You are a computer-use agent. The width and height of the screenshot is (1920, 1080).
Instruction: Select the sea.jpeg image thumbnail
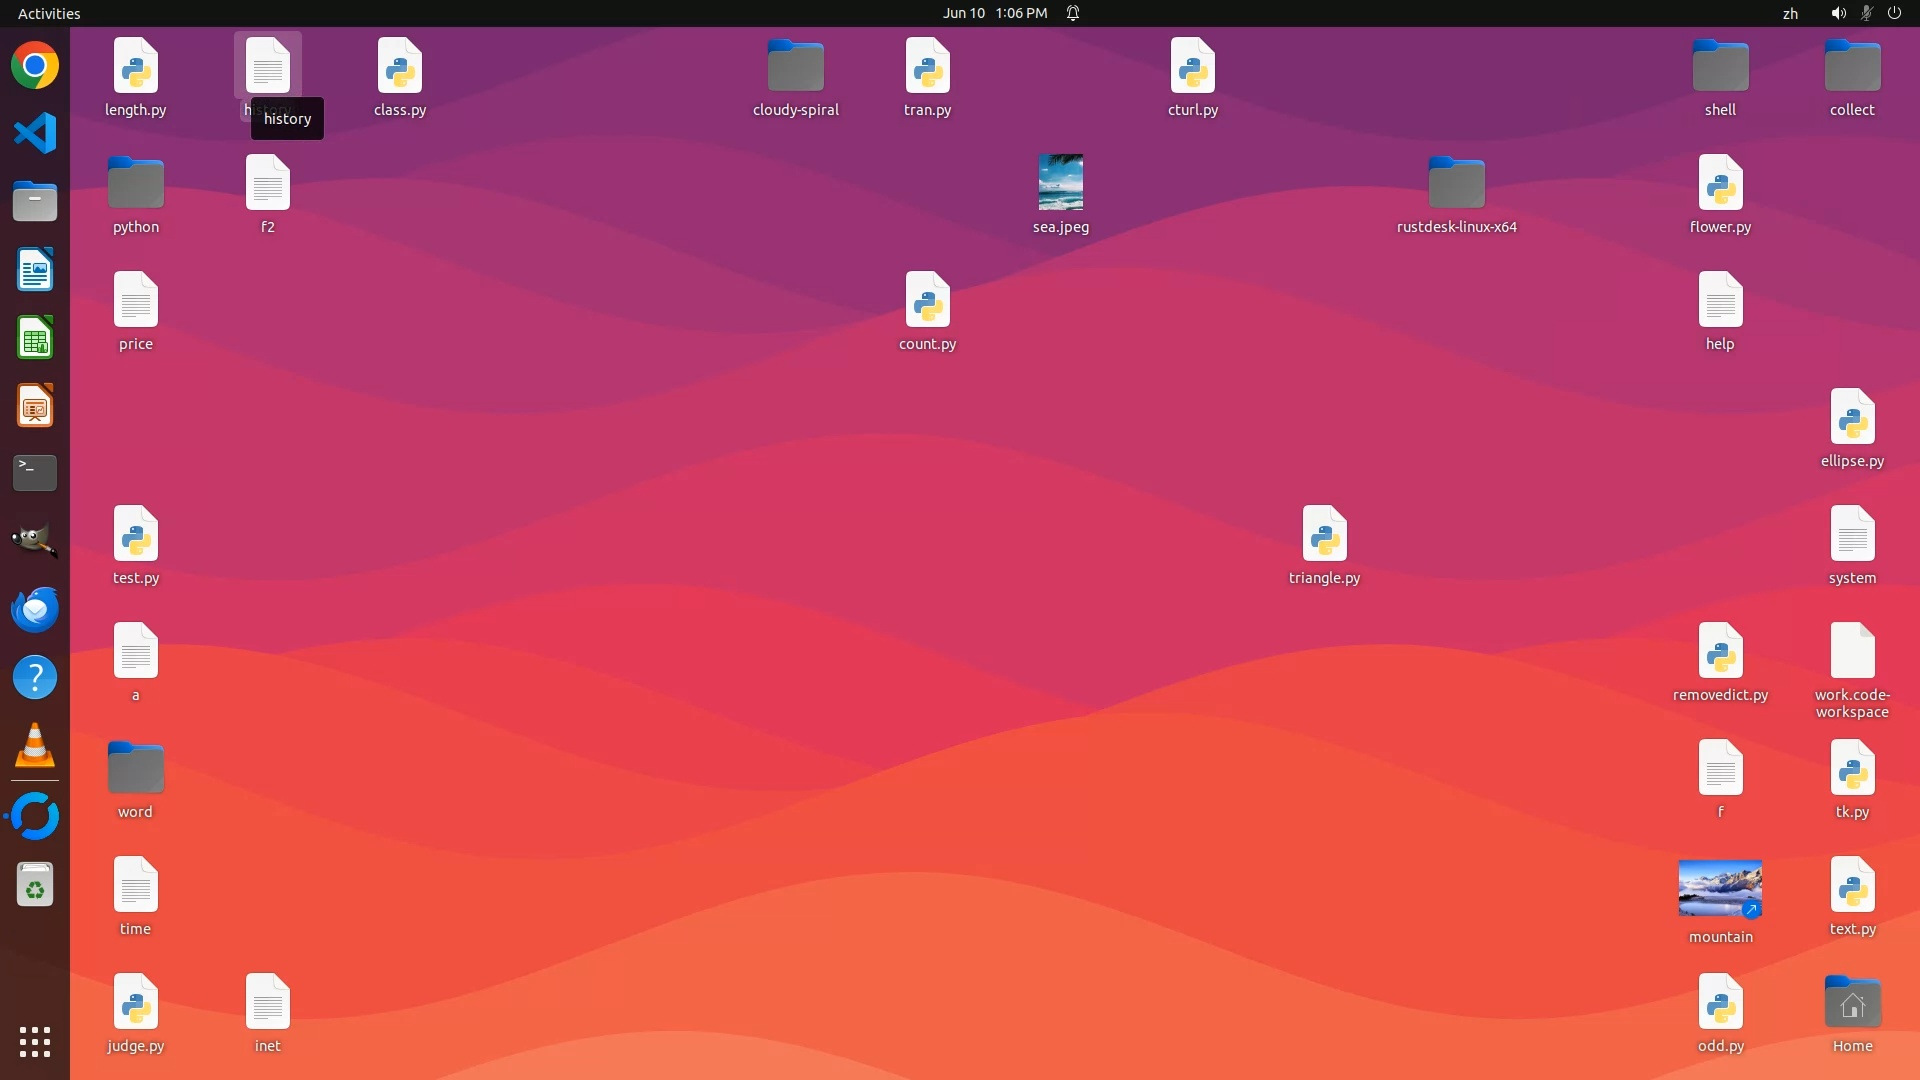pos(1060,182)
